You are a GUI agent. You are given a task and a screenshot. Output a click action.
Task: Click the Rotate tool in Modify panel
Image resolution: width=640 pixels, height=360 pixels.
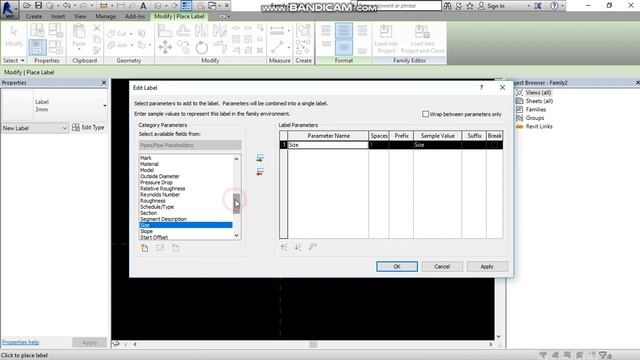click(202, 48)
